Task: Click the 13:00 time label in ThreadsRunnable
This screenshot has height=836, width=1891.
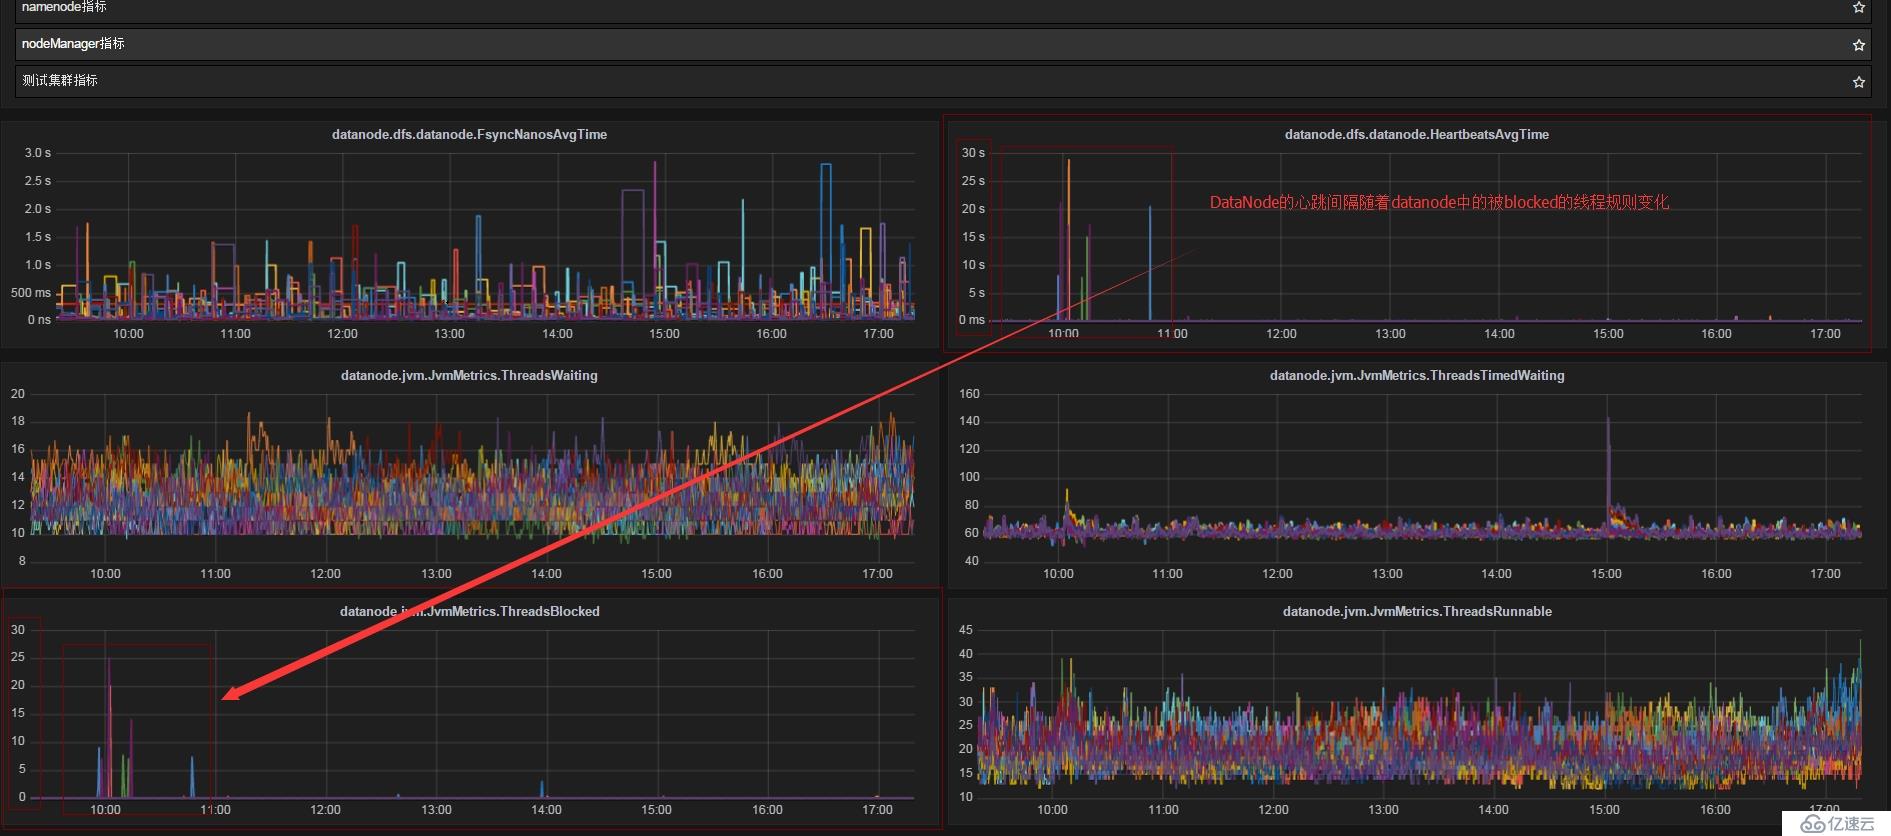Action: pos(1383,810)
